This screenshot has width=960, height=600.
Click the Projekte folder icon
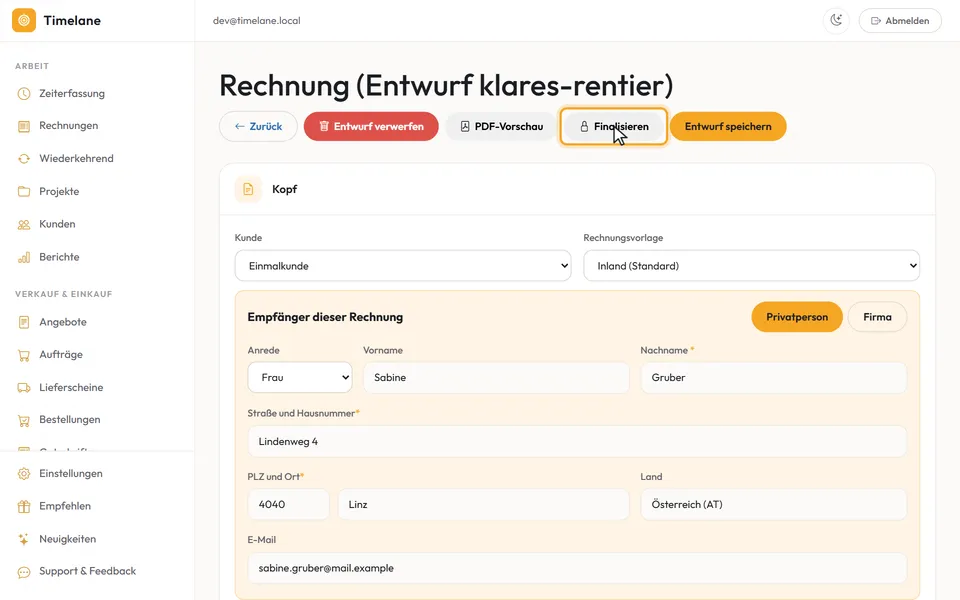(24, 192)
